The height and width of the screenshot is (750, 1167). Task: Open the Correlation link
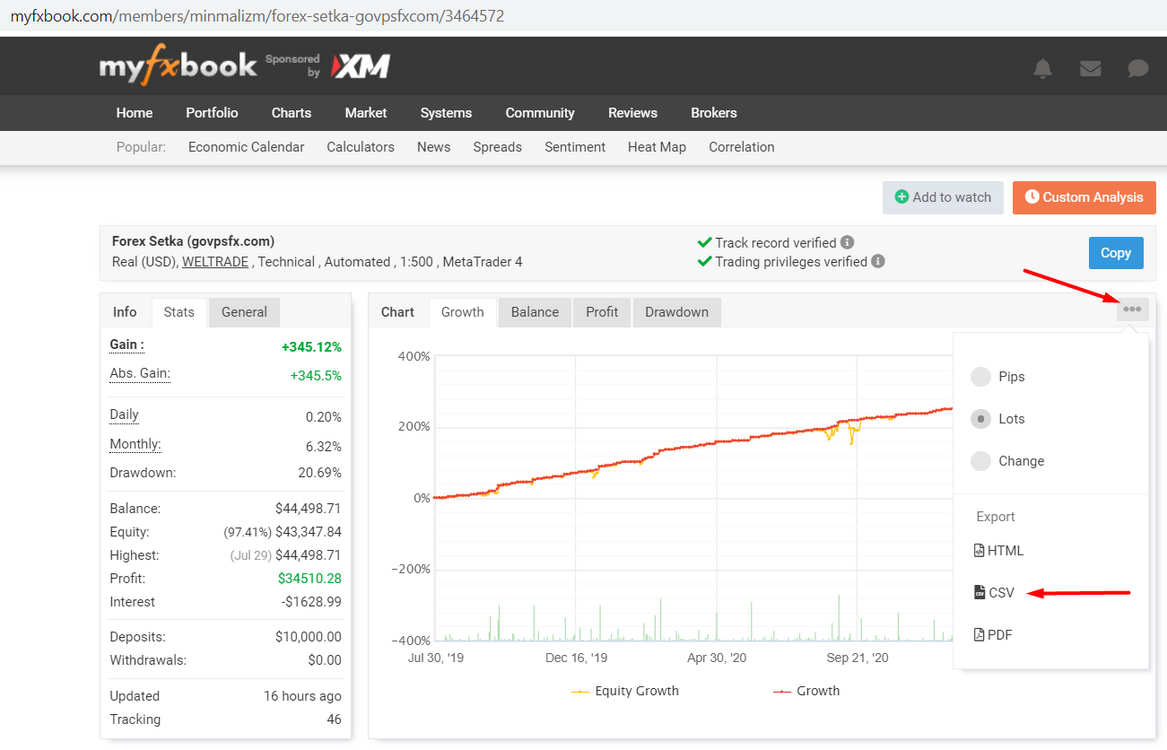[x=741, y=147]
